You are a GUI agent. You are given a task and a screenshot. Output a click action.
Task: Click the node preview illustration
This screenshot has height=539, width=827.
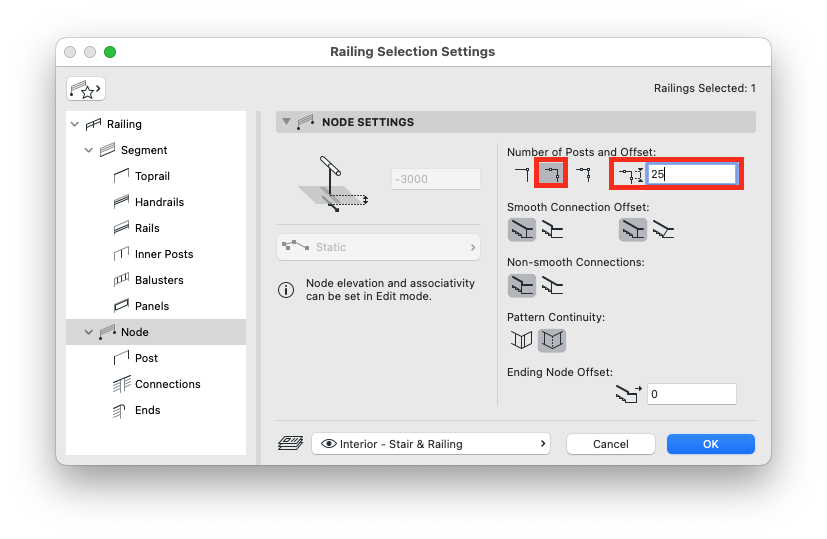[x=333, y=184]
